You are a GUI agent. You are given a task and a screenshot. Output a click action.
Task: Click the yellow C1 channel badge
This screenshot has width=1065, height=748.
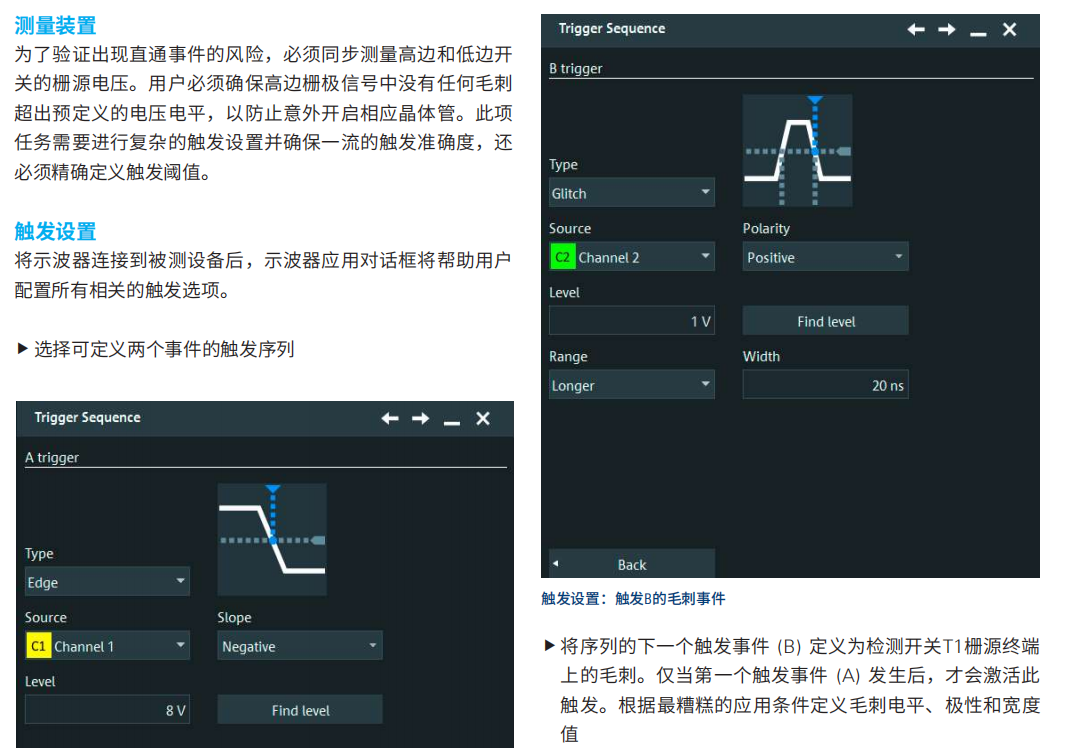[x=38, y=646]
